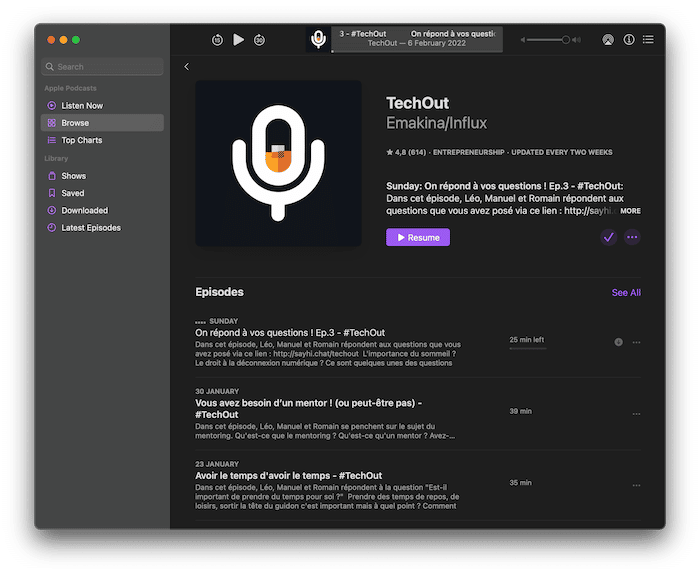Click download icon for Ep.3 episode
Viewport: 700px width, 575px height.
[618, 342]
